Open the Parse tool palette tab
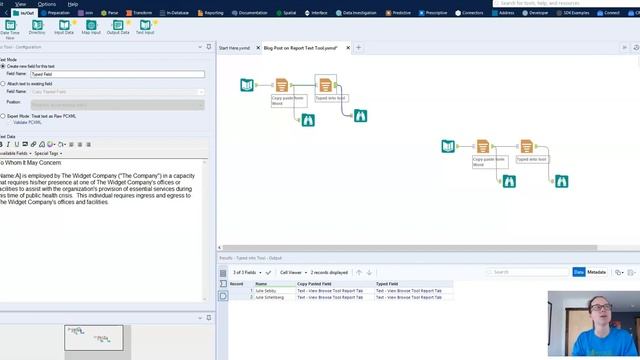The width and height of the screenshot is (640, 360). (110, 13)
